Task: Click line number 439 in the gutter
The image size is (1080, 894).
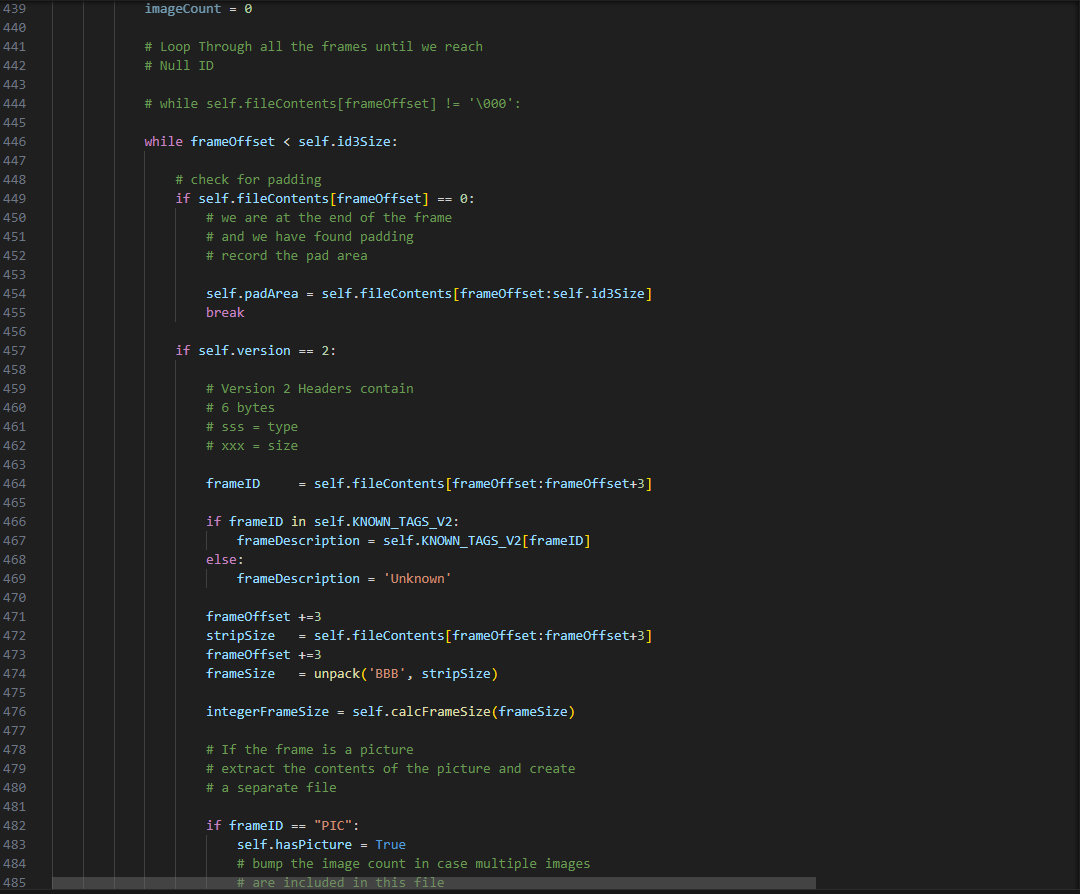Action: click(x=15, y=8)
